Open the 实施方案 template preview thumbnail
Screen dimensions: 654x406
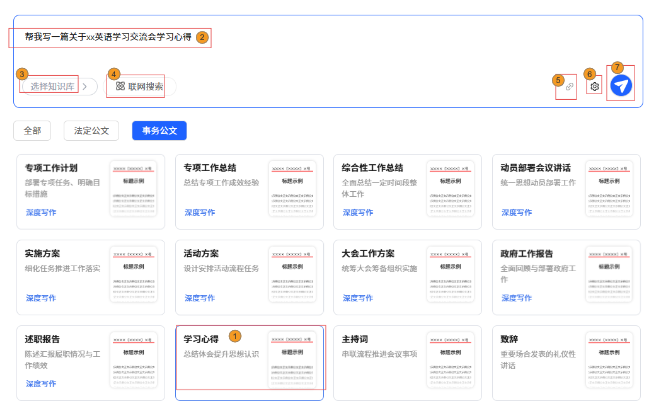click(x=134, y=275)
